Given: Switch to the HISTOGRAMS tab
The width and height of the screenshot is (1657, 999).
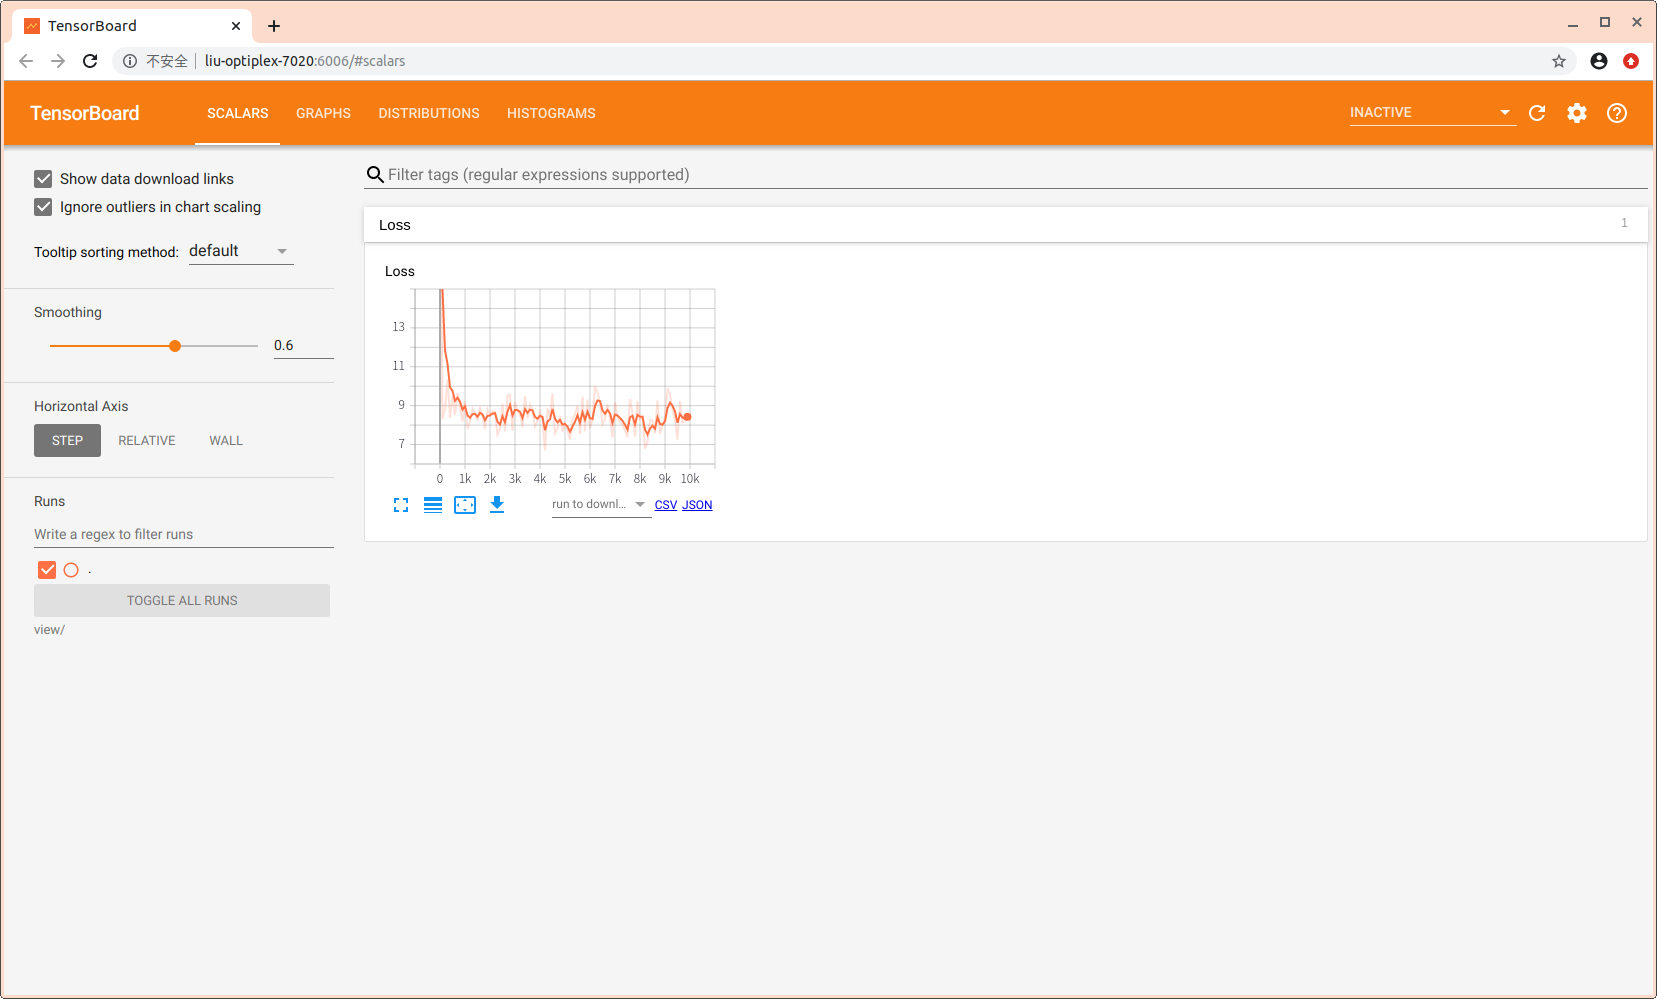Looking at the screenshot, I should [551, 113].
